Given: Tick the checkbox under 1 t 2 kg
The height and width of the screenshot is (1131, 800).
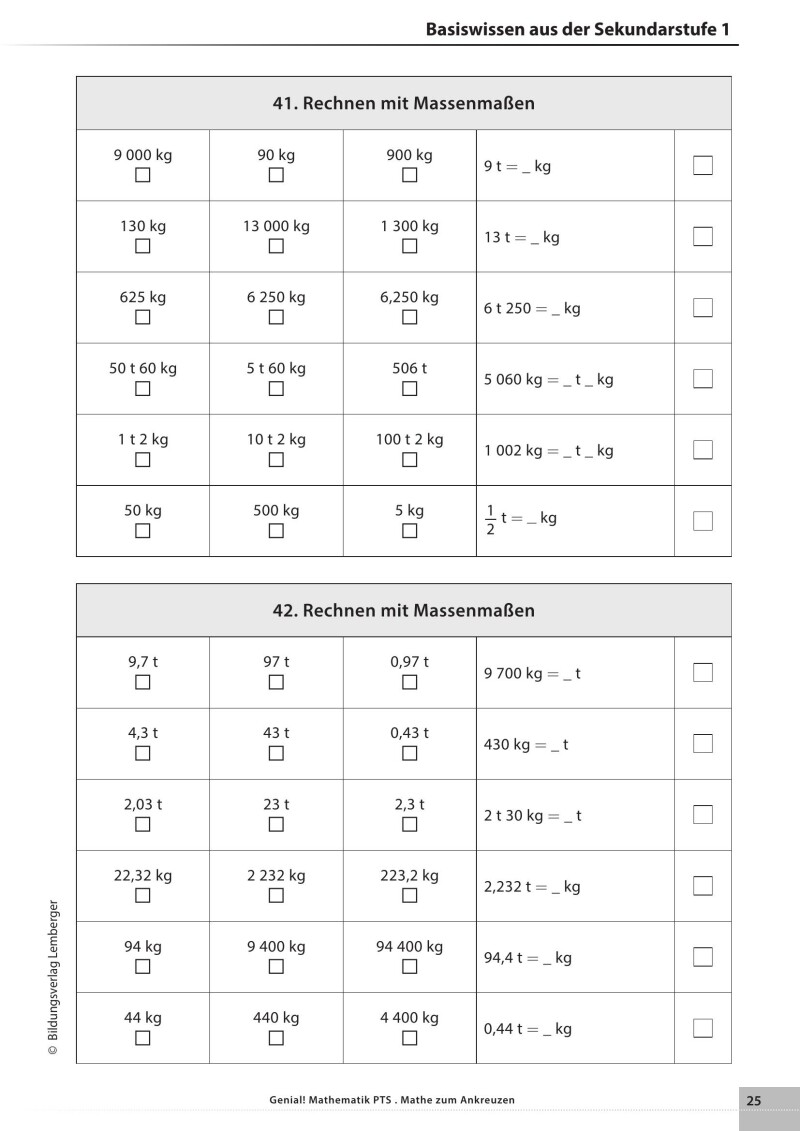Looking at the screenshot, I should pos(143,460).
